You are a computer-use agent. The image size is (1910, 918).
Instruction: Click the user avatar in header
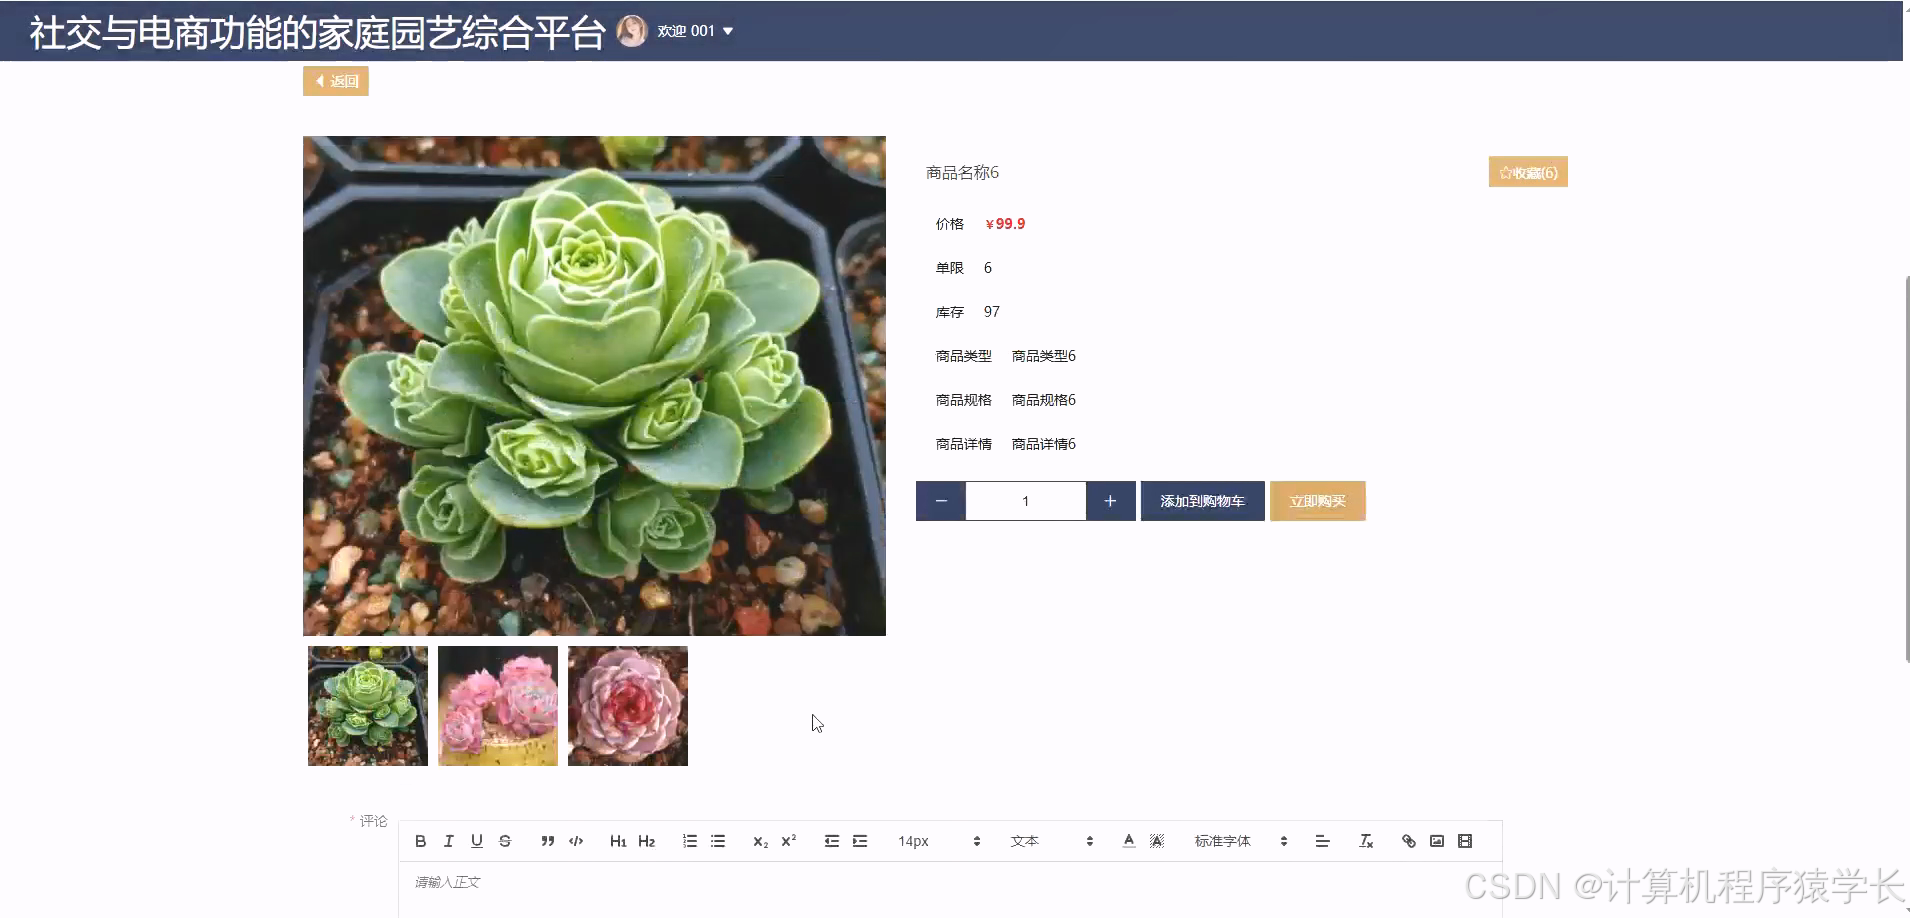click(x=631, y=31)
